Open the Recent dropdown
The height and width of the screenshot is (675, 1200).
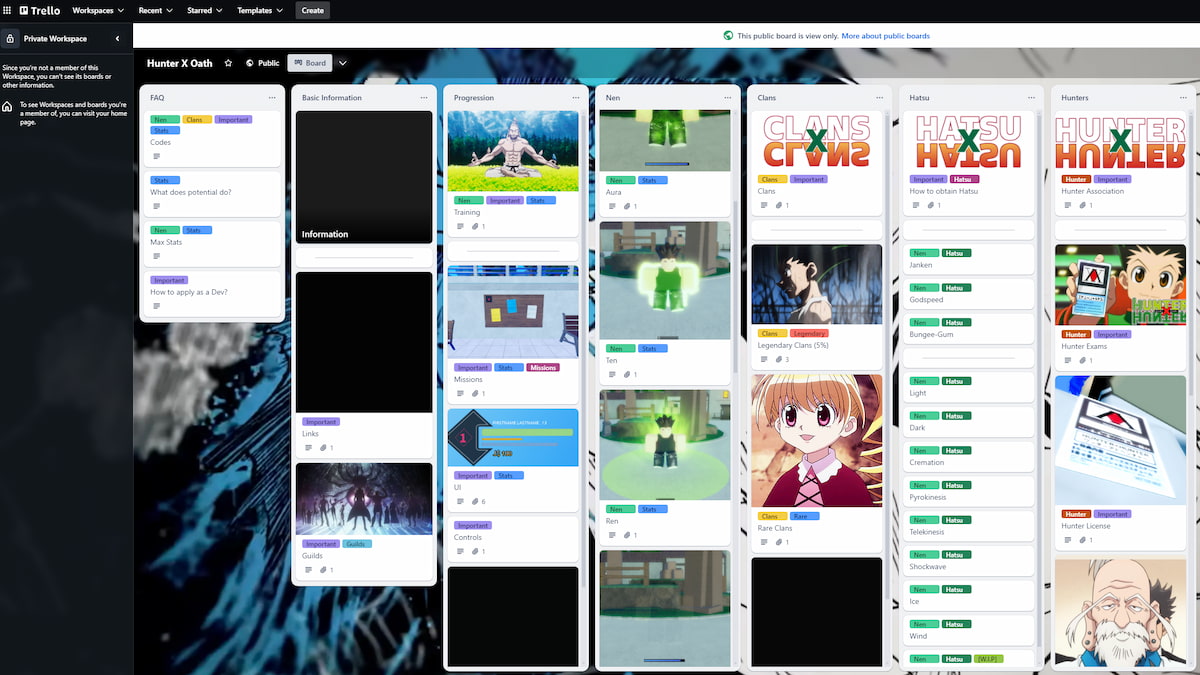[155, 11]
